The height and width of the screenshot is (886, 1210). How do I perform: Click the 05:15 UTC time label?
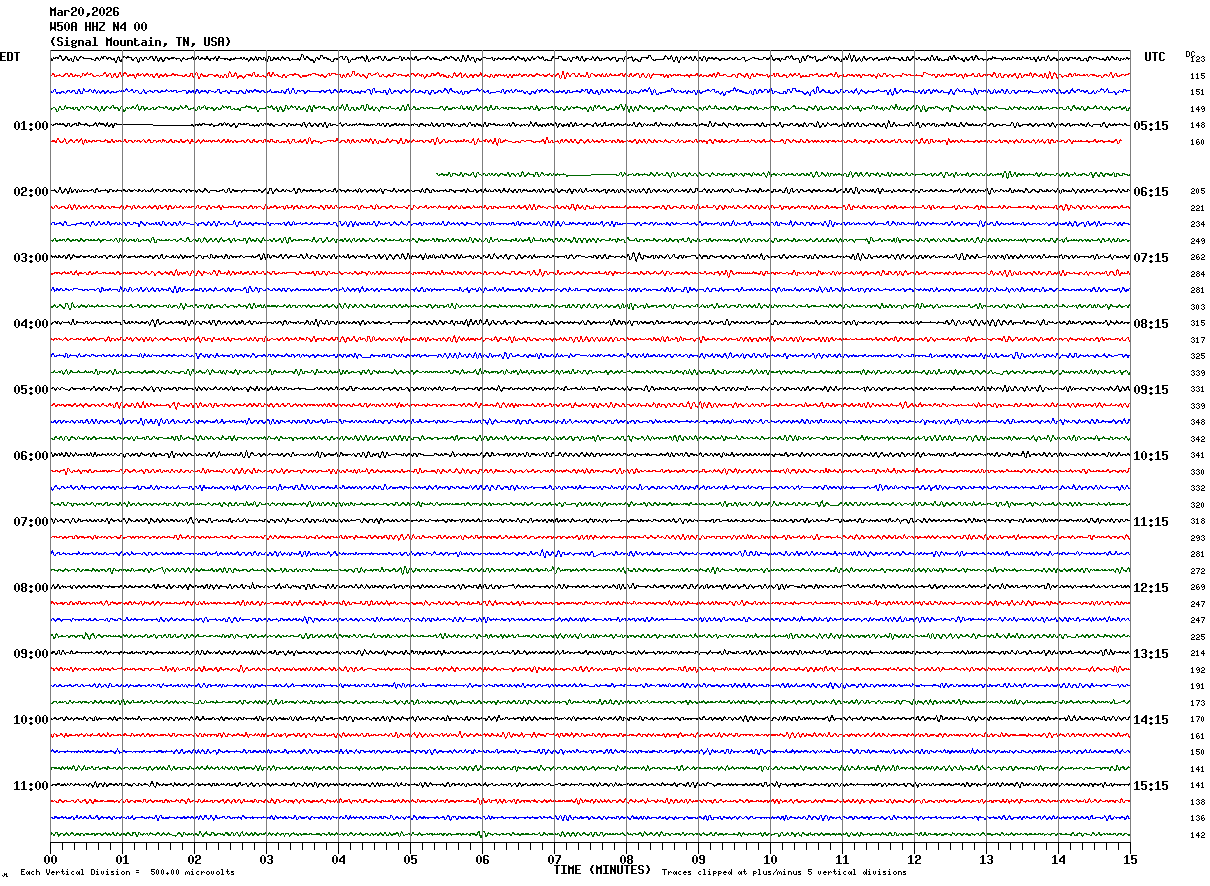pyautogui.click(x=1151, y=126)
